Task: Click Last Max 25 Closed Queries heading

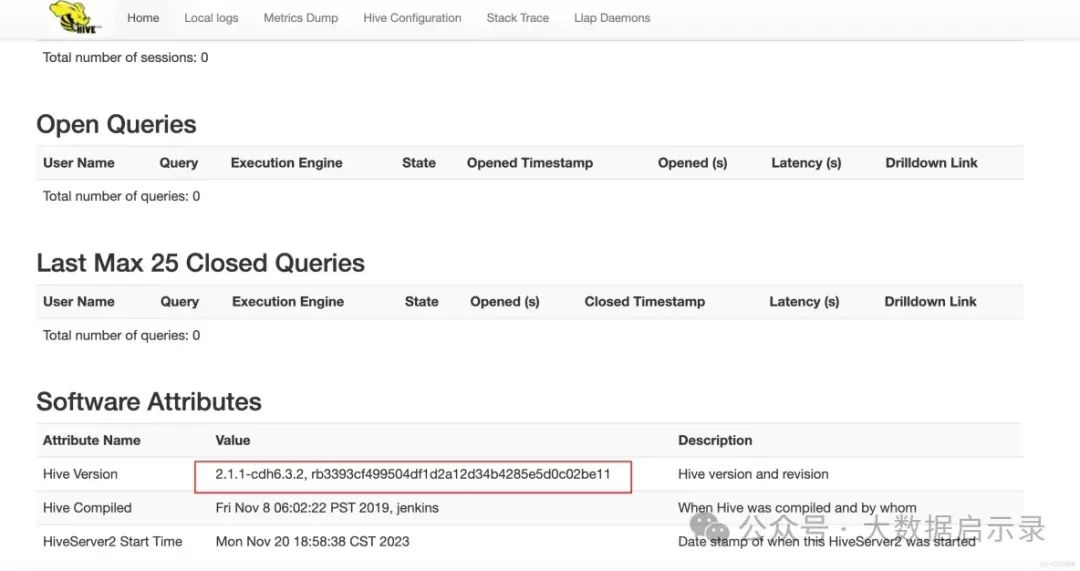Action: (x=200, y=263)
